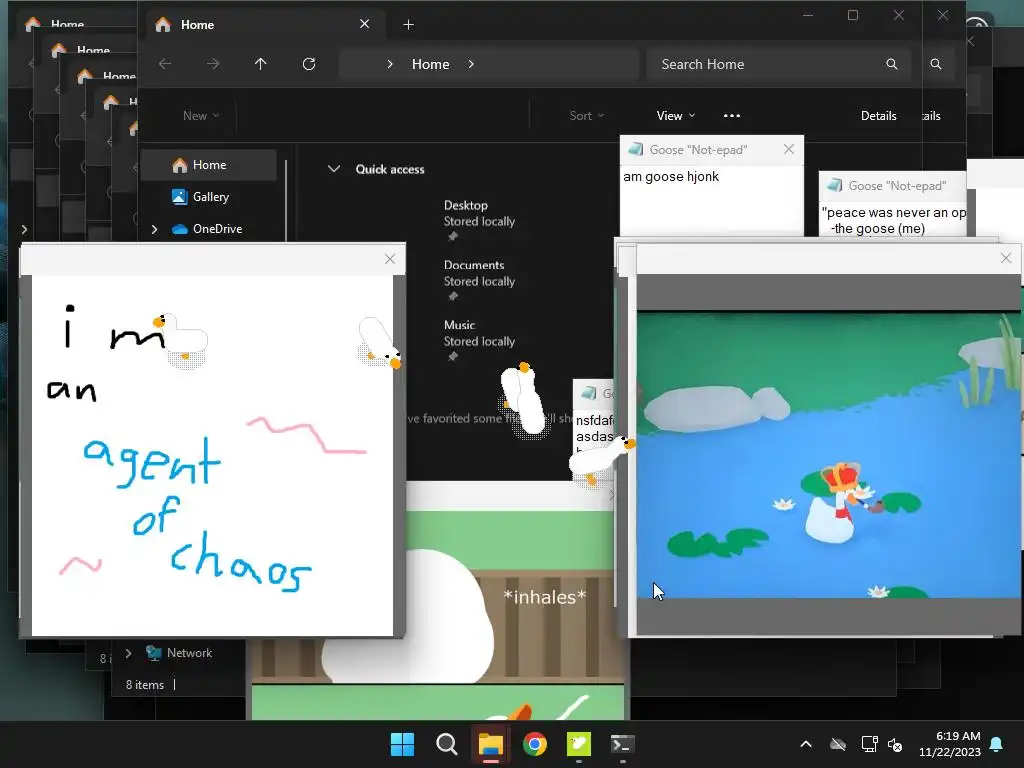Screen dimensions: 1024x768
Task: Click Home in the address bar
Action: (x=430, y=64)
